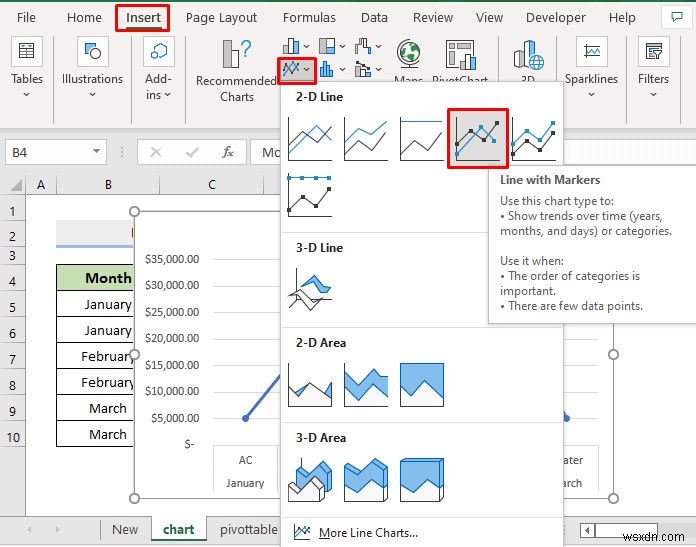This screenshot has height=547, width=696.
Task: Switch to the Formulas tab
Action: pos(309,17)
